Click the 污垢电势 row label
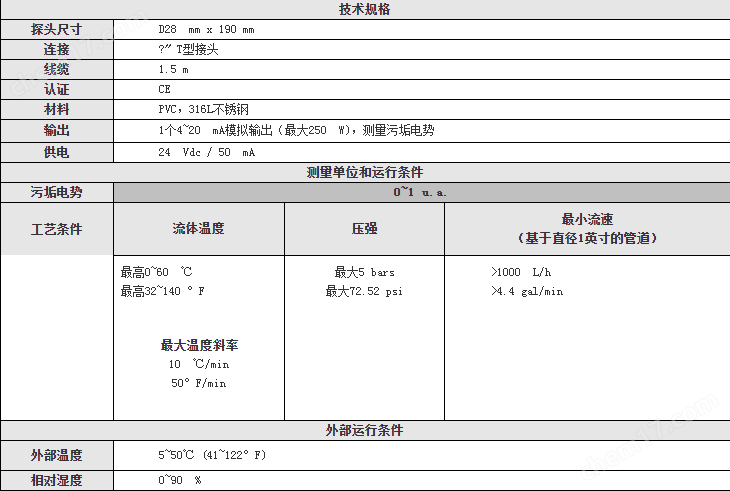 click(56, 192)
